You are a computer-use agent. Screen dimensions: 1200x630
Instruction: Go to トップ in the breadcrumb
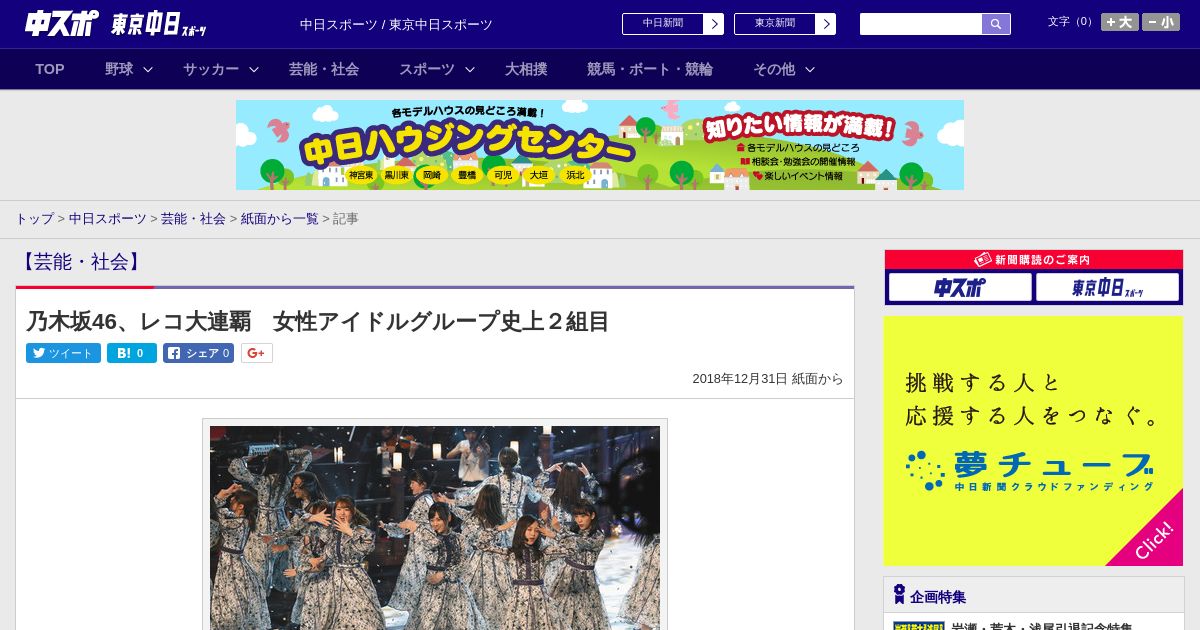[34, 218]
